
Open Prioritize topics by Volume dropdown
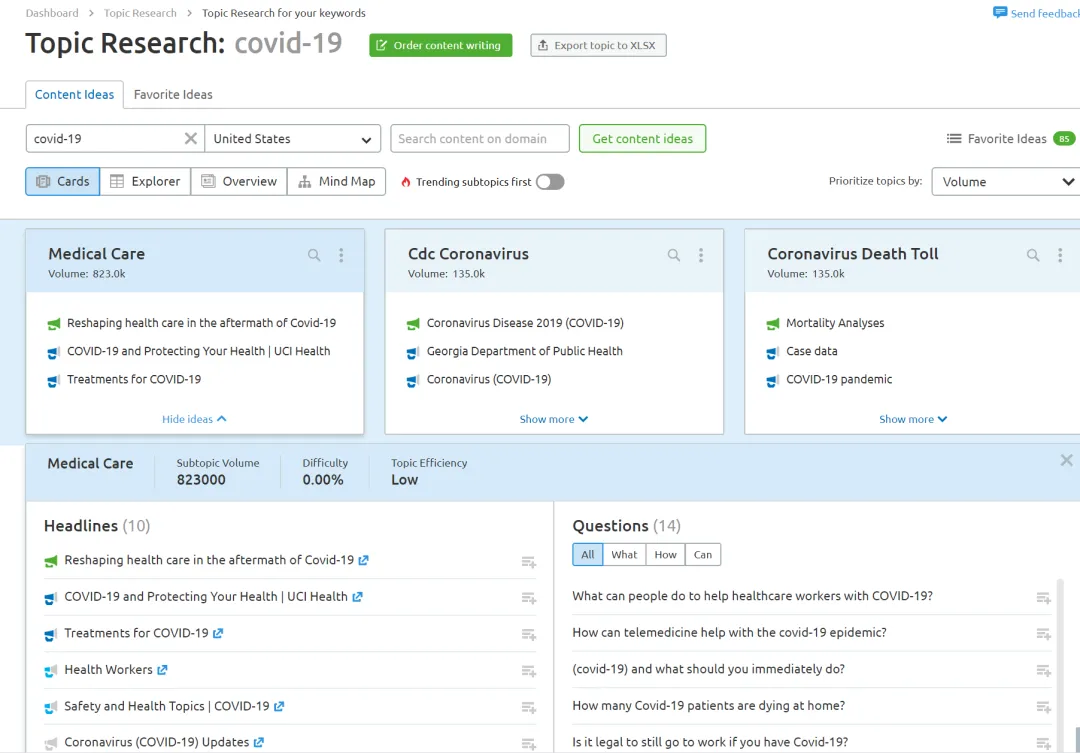point(1006,182)
